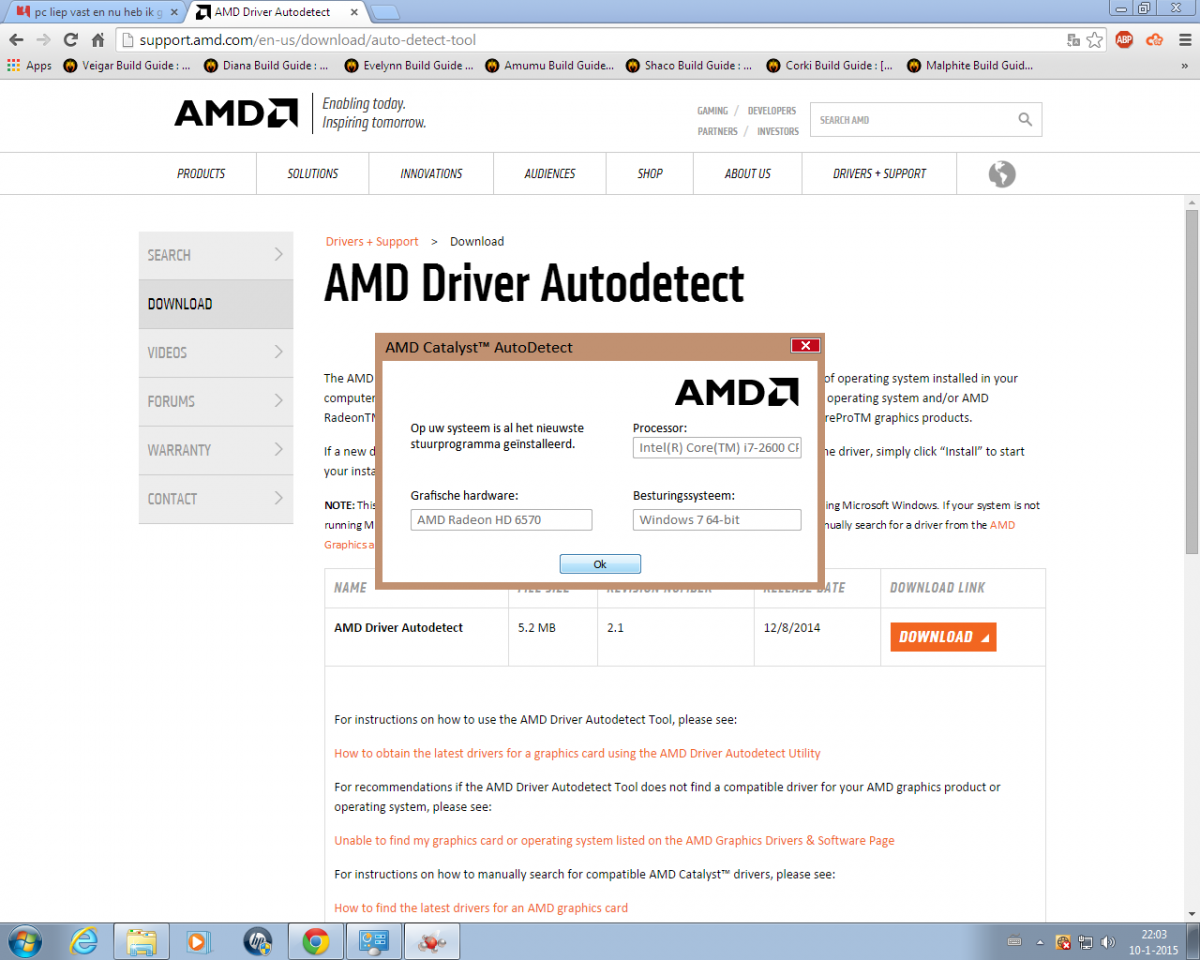Open the Shop menu

click(650, 174)
